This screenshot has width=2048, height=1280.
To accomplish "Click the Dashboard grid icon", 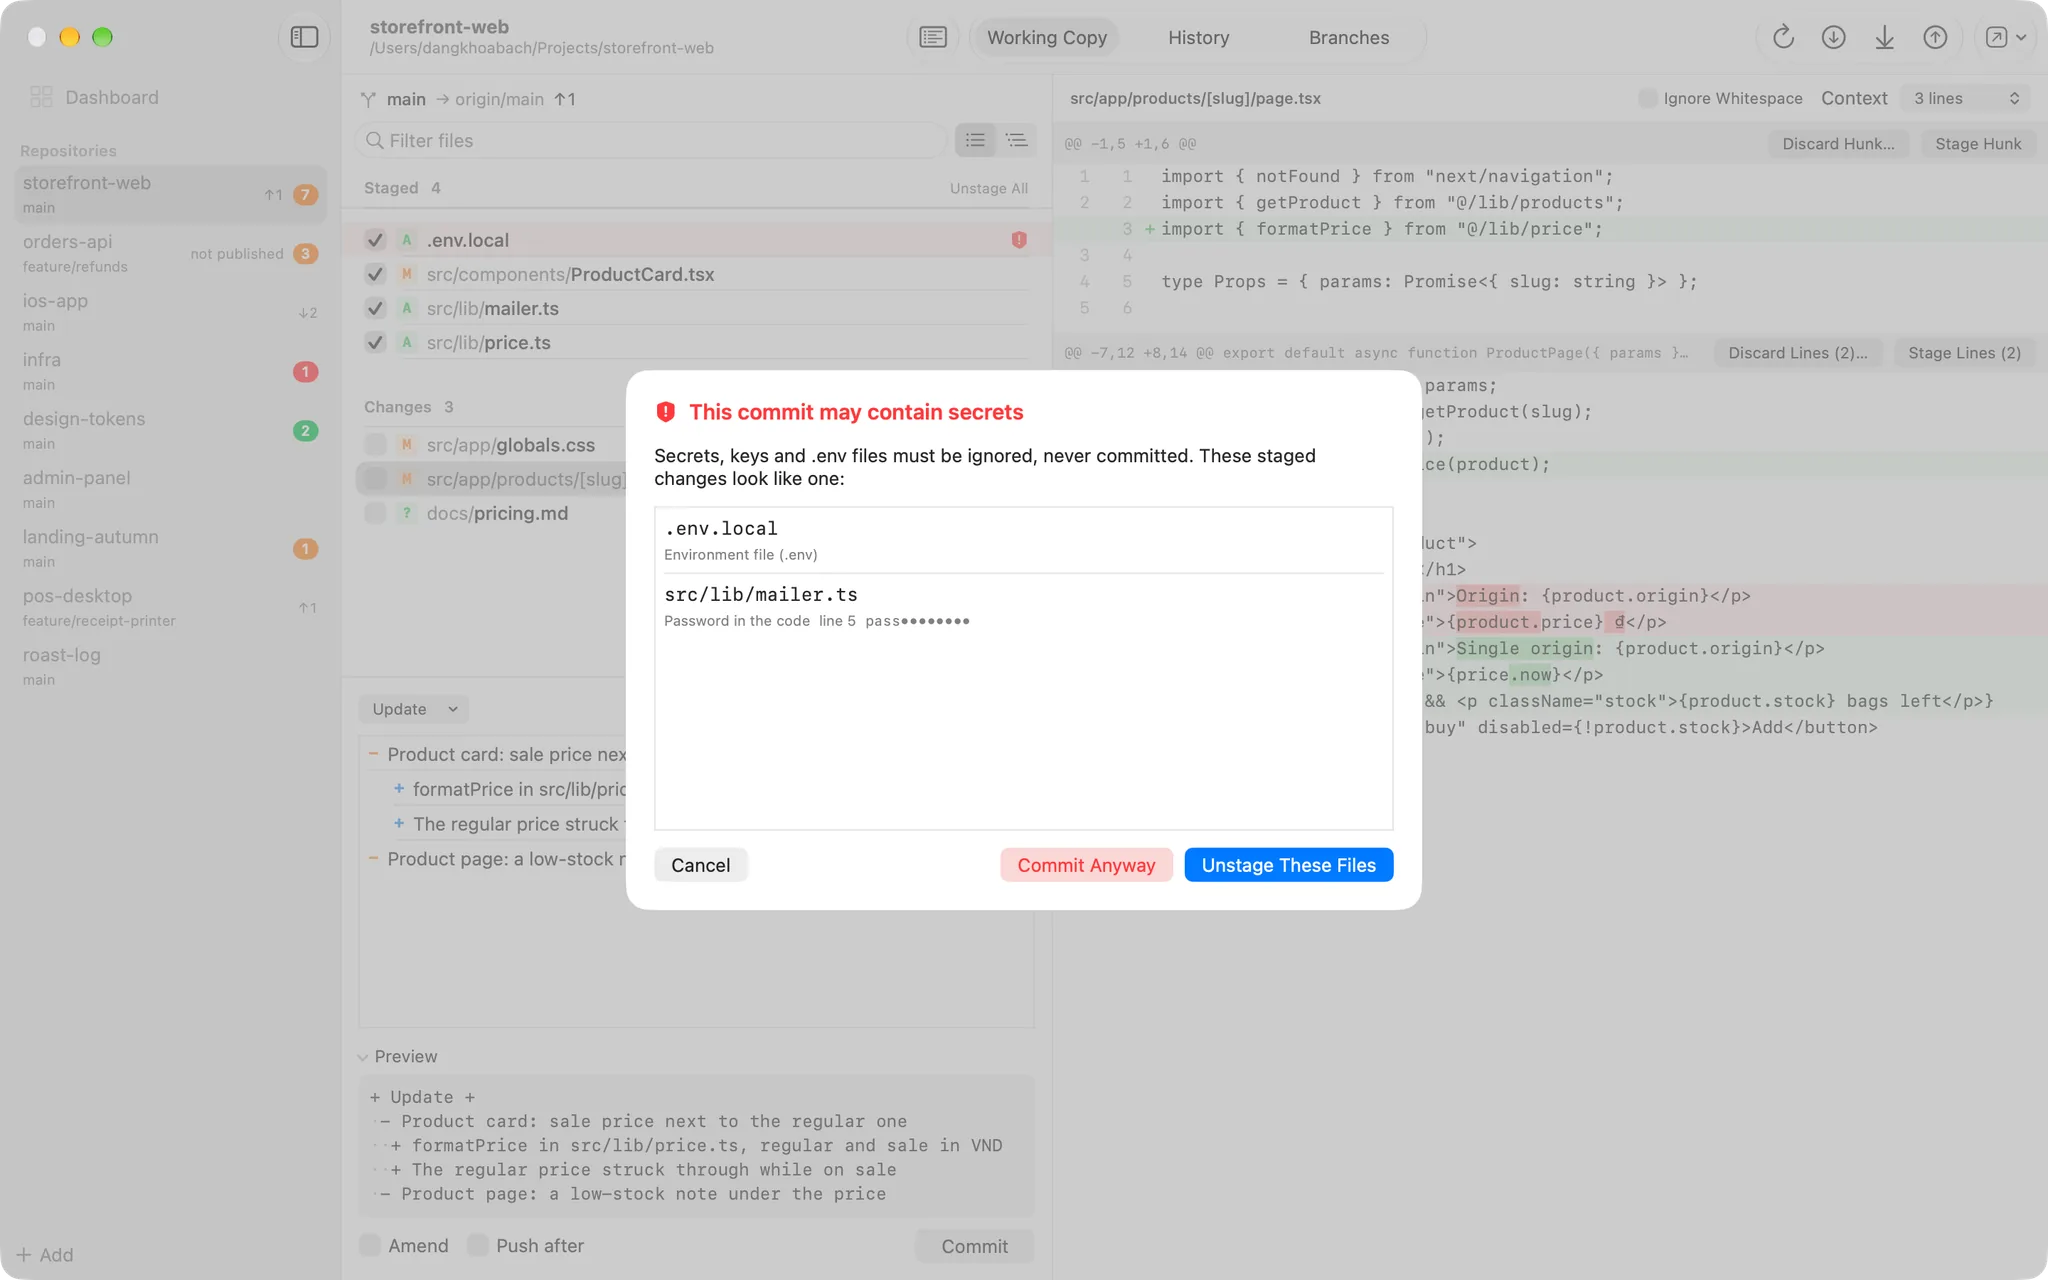I will point(41,97).
